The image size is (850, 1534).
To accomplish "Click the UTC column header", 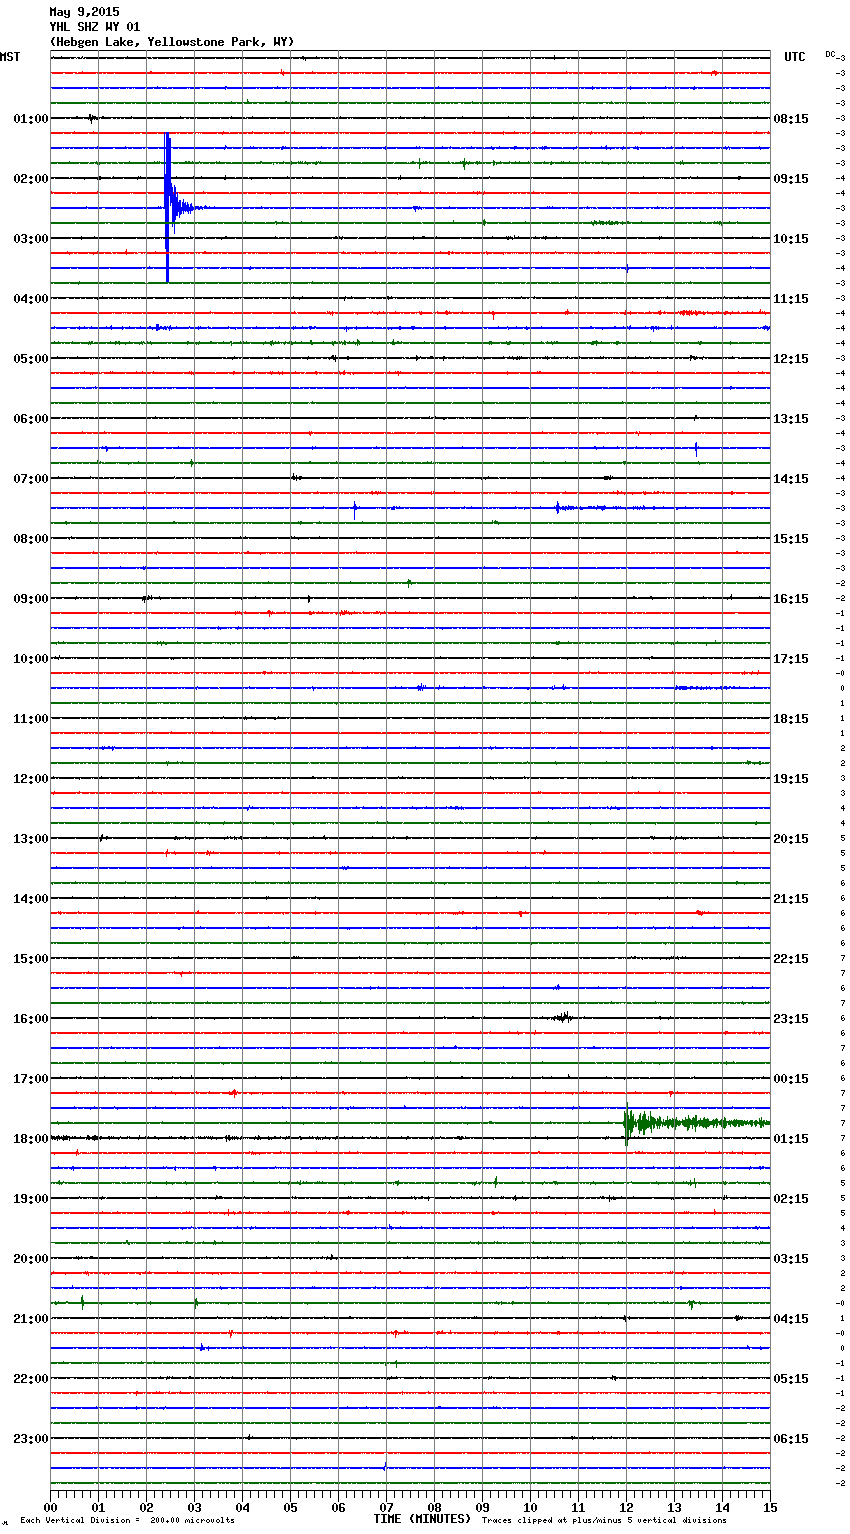I will point(794,57).
